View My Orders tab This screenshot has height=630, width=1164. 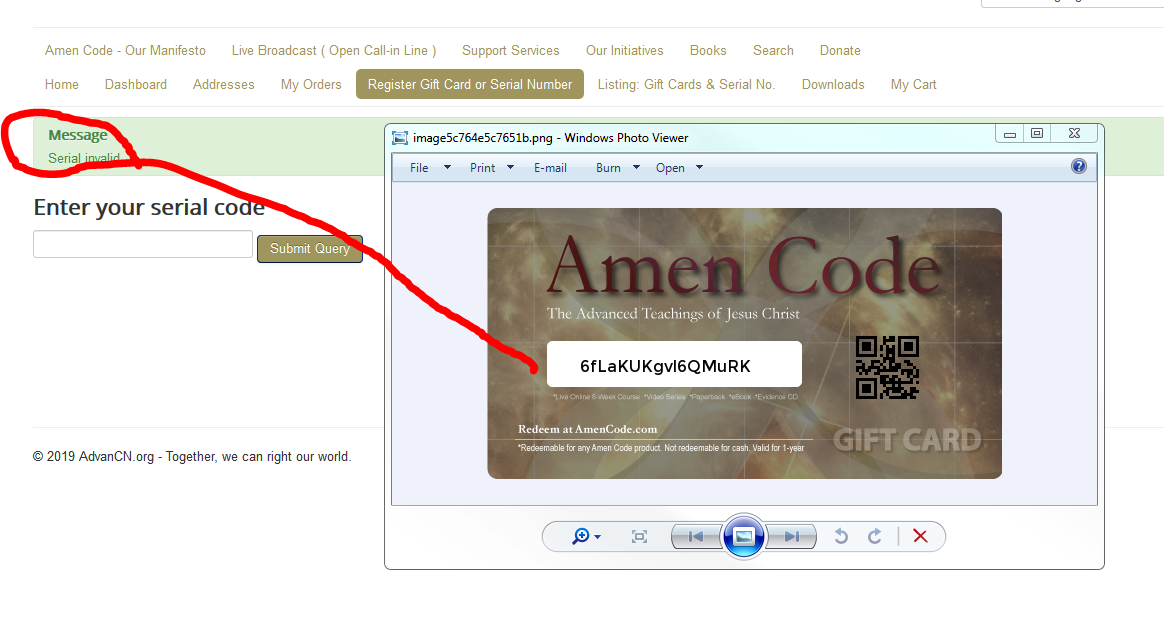pyautogui.click(x=311, y=85)
